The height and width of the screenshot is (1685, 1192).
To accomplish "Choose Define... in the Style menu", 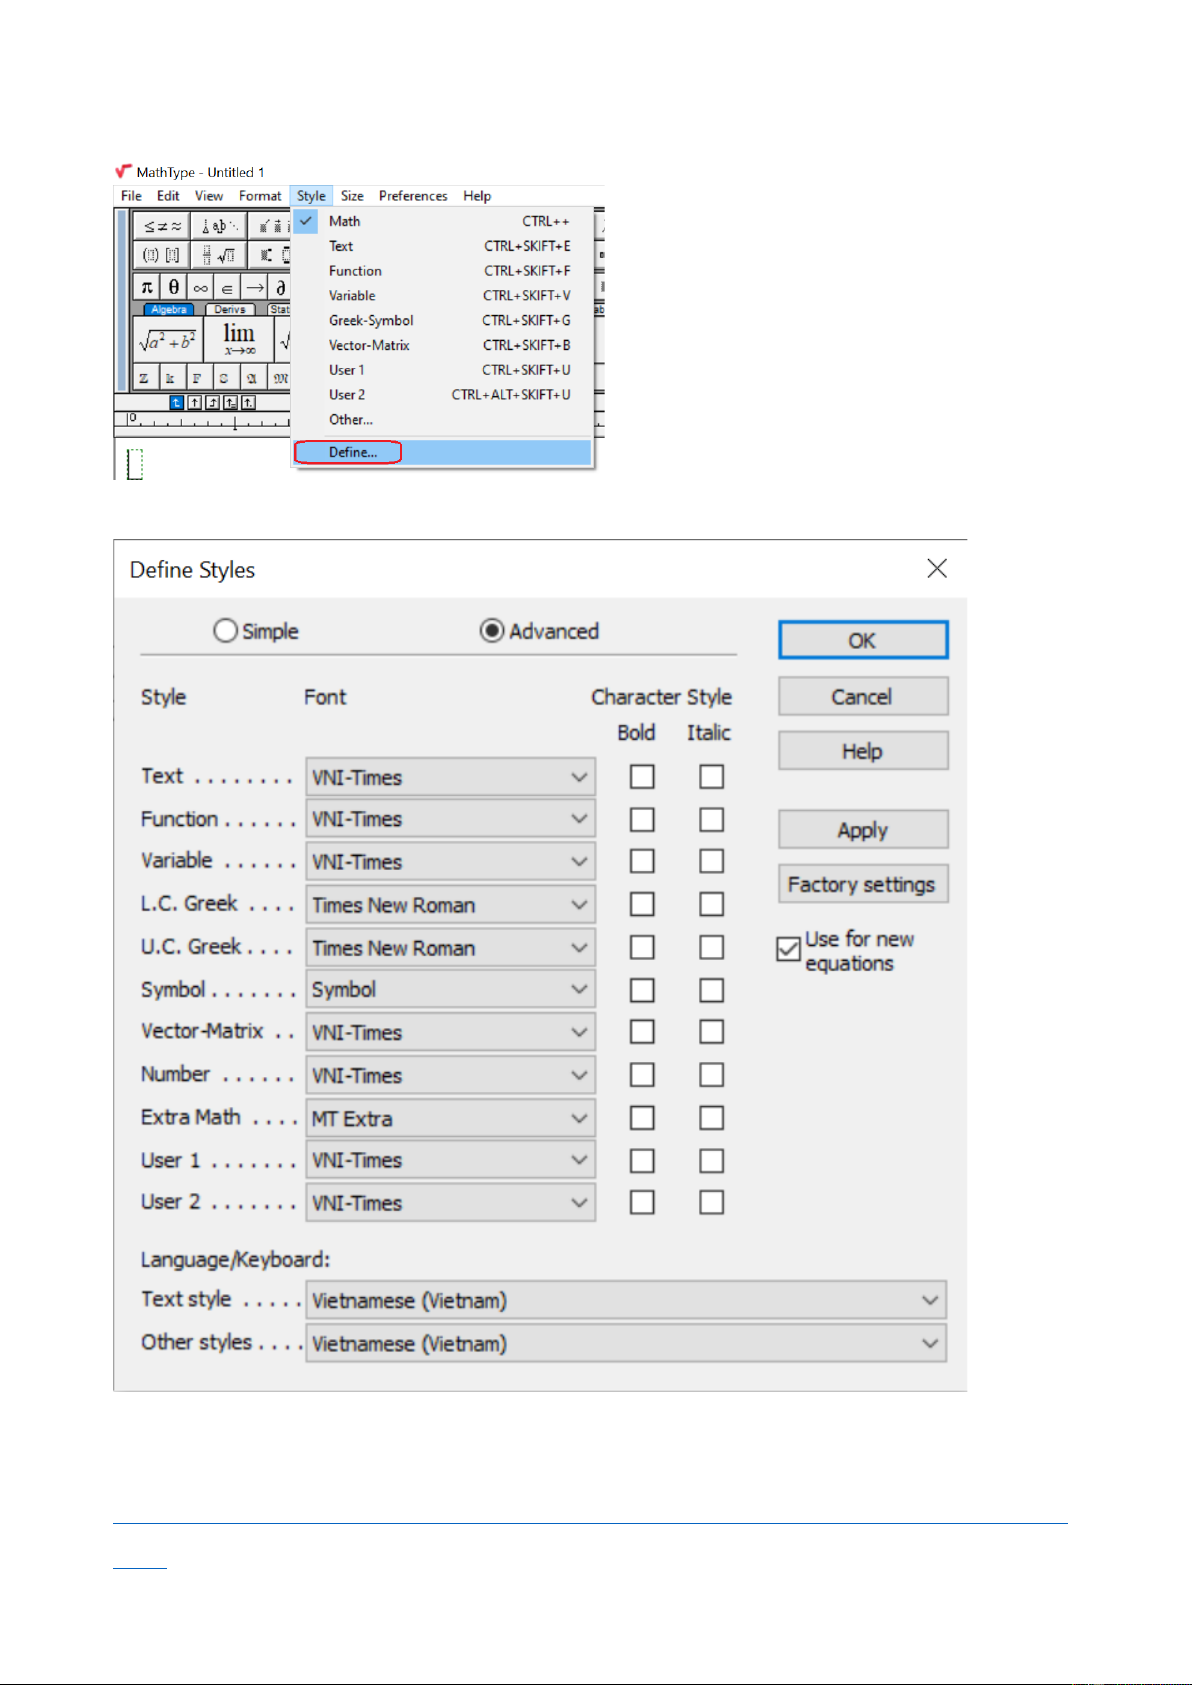I will [x=353, y=453].
